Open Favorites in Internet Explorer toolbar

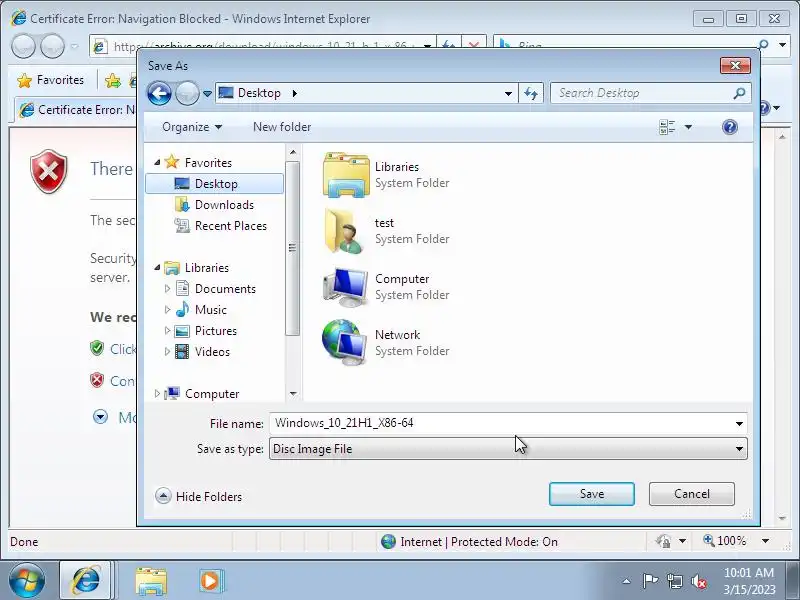coord(51,80)
